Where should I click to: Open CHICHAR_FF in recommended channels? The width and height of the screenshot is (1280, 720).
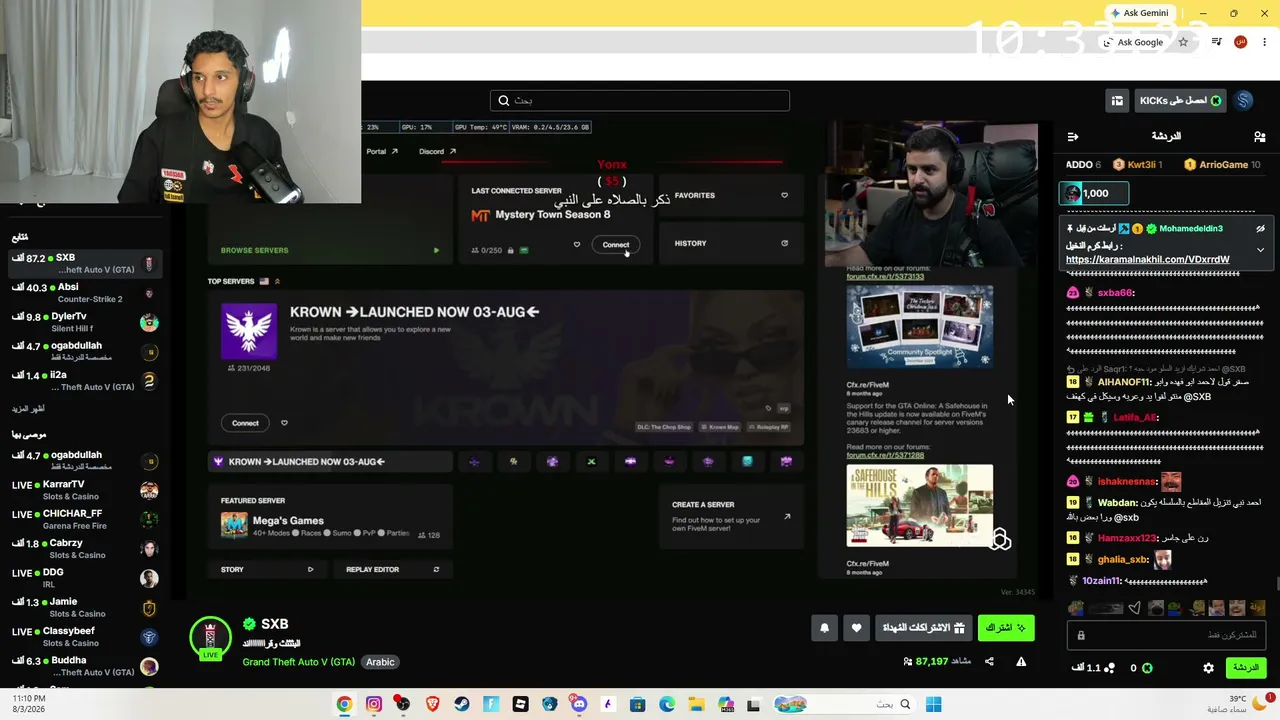click(x=85, y=519)
